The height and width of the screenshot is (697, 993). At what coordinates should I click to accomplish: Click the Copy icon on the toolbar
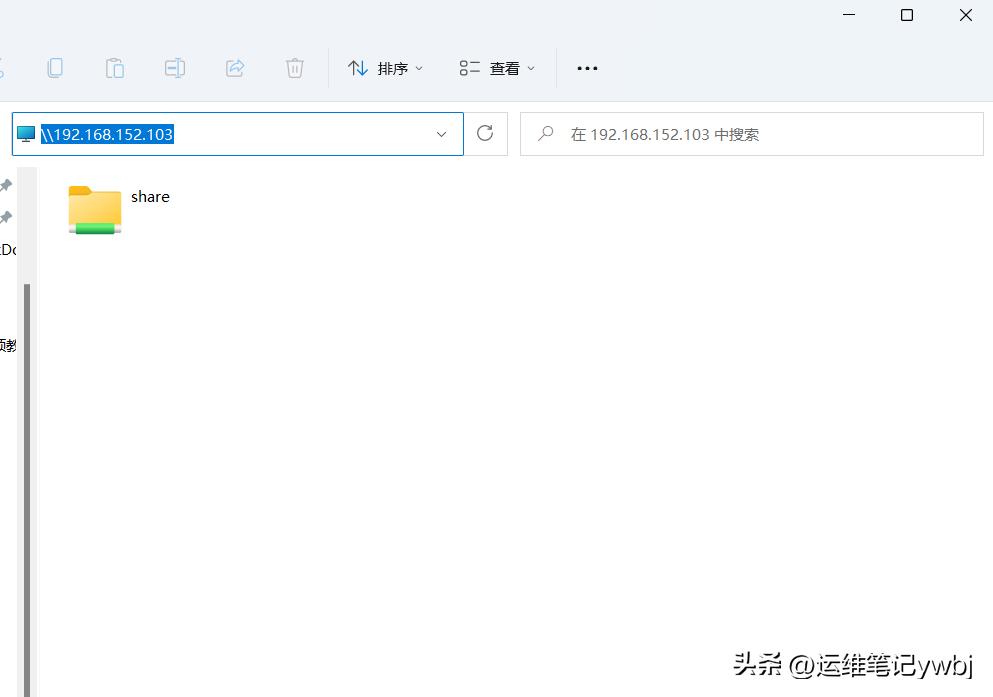click(55, 68)
